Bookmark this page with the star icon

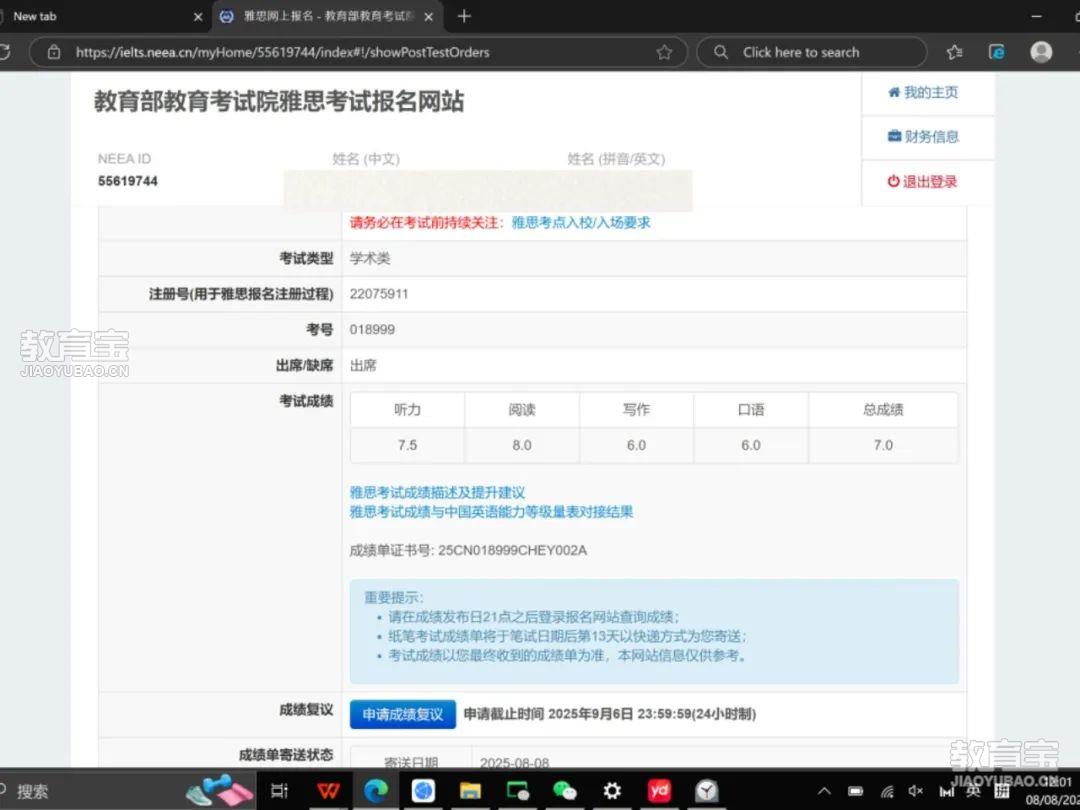pyautogui.click(x=664, y=52)
